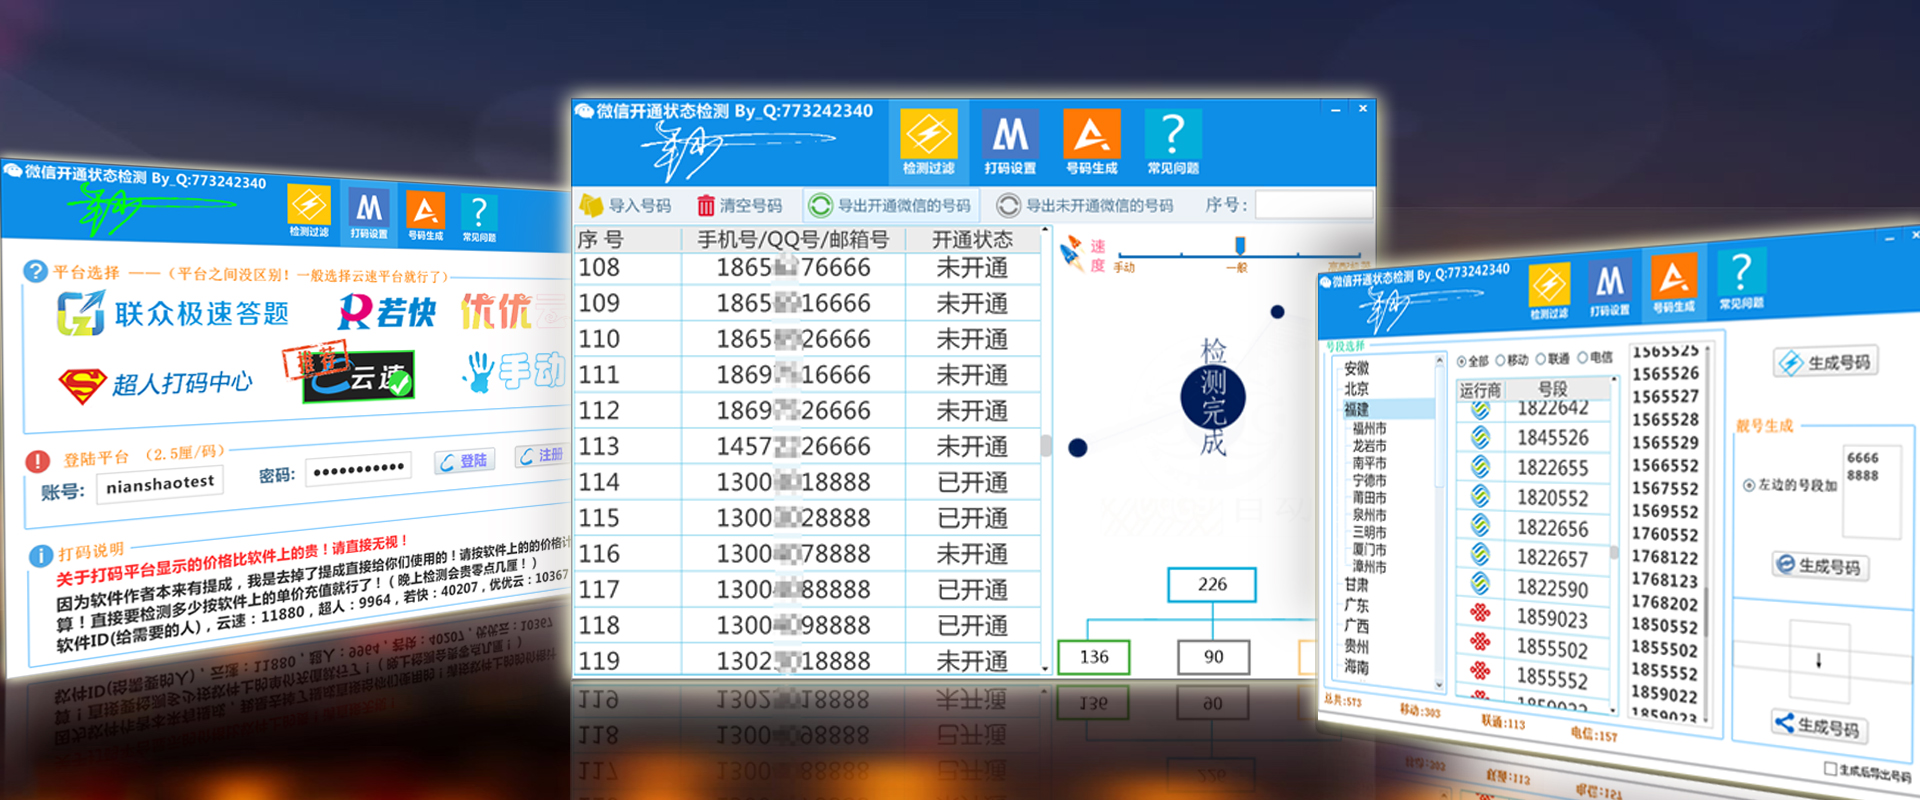The image size is (1920, 800).
Task: Click 号码生成 icon in left window
Action: click(x=425, y=217)
